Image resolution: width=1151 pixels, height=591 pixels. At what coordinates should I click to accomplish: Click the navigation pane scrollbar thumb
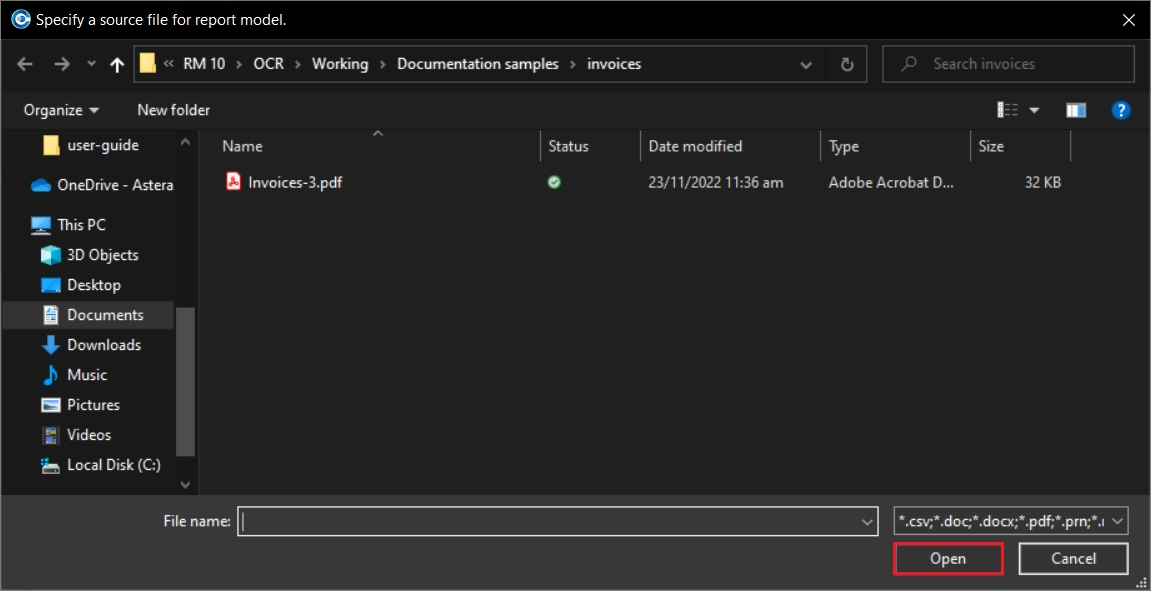point(185,382)
